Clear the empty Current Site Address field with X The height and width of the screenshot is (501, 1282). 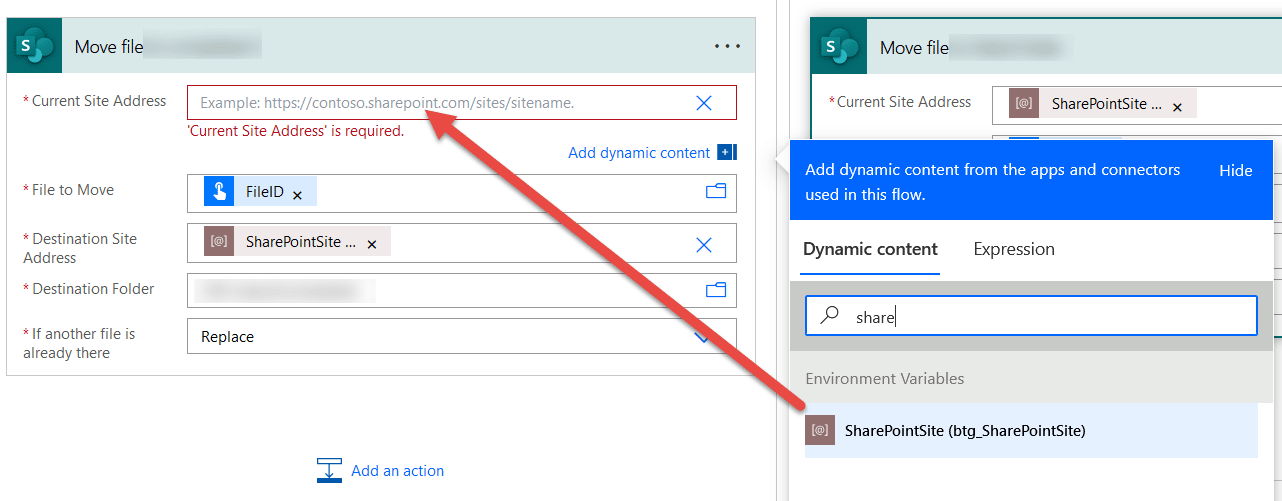point(704,103)
